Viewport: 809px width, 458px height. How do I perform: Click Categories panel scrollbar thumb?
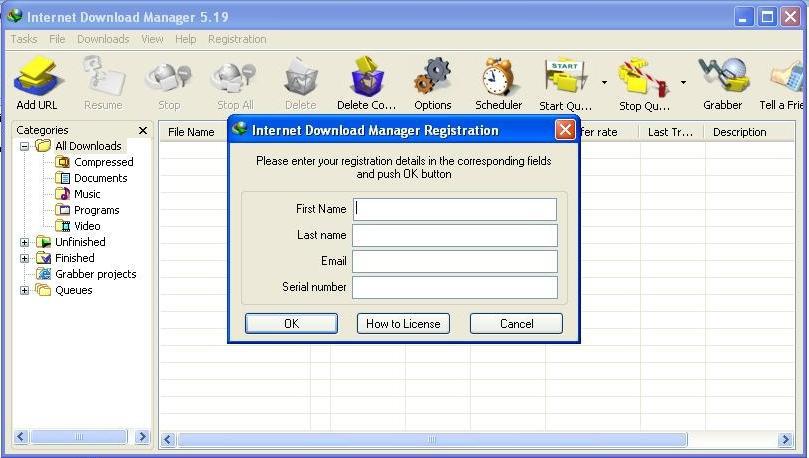(x=78, y=437)
